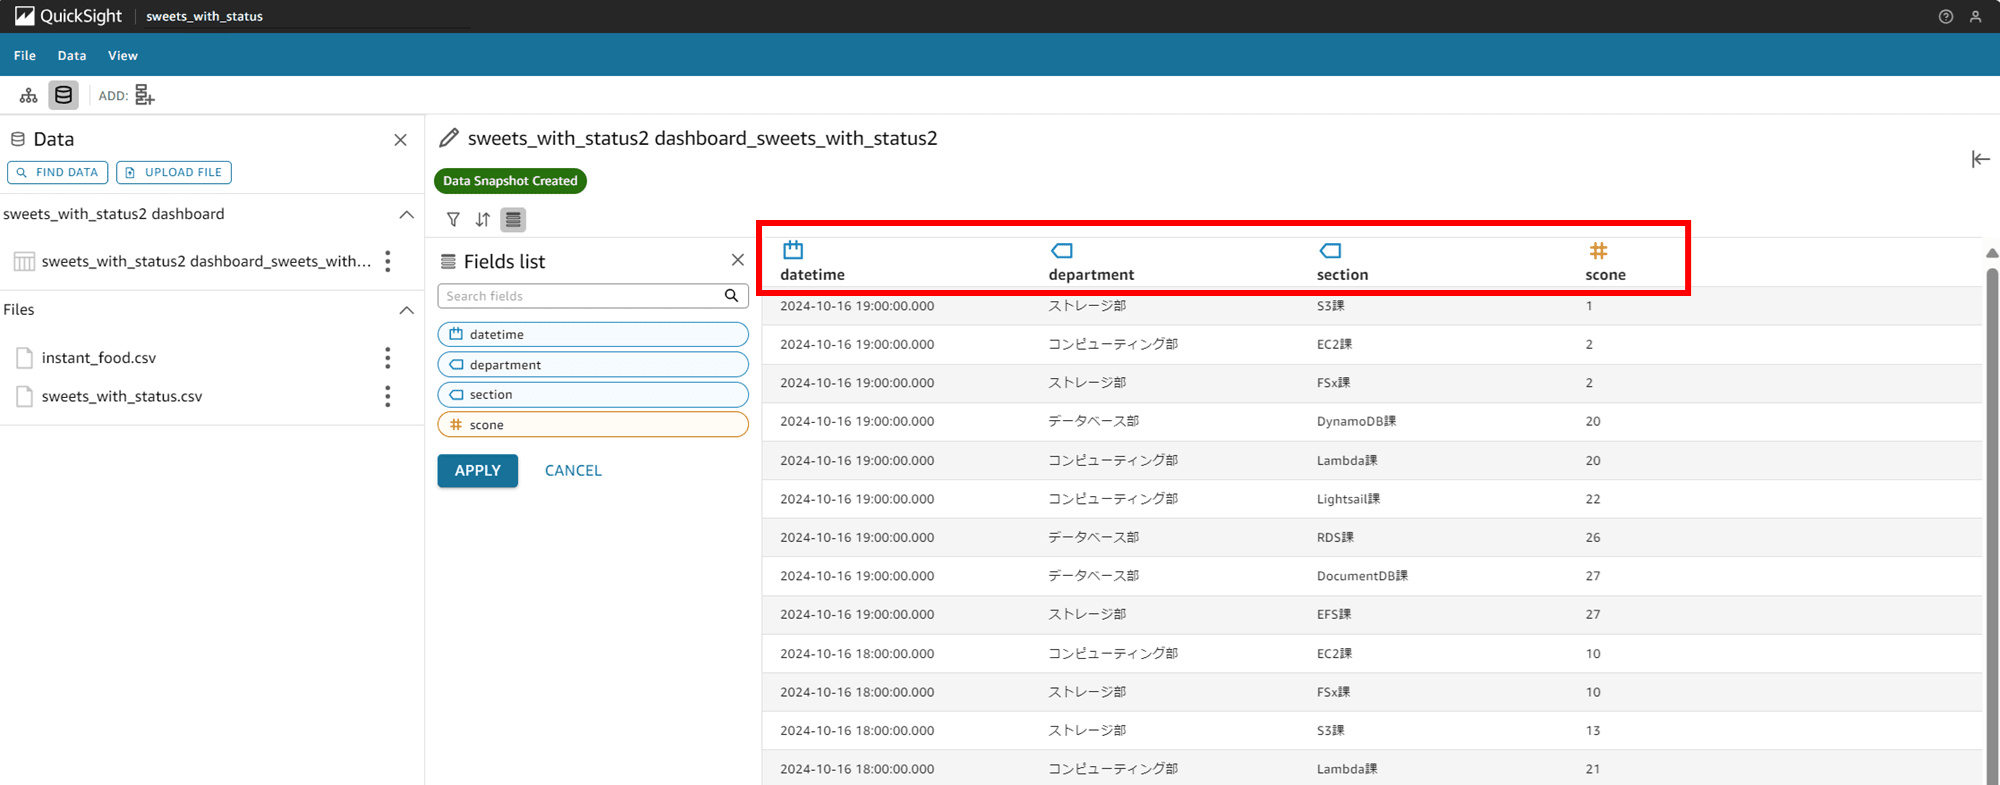Click the datetime column header

coord(812,274)
